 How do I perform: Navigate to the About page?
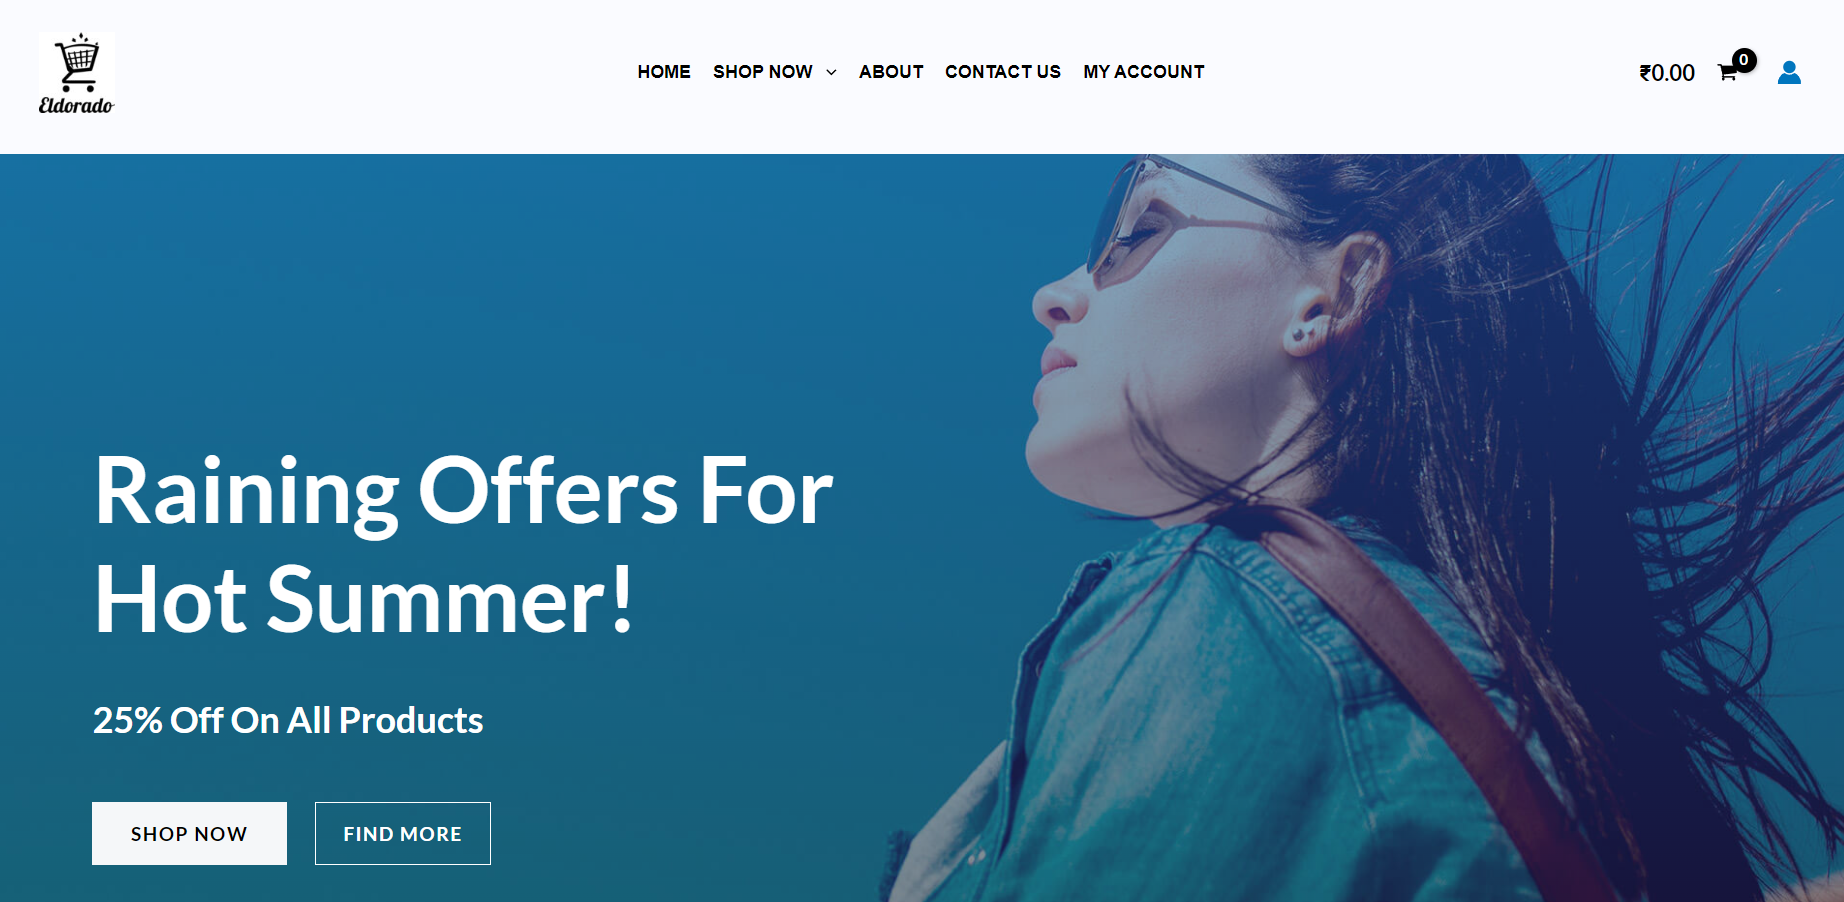891,72
